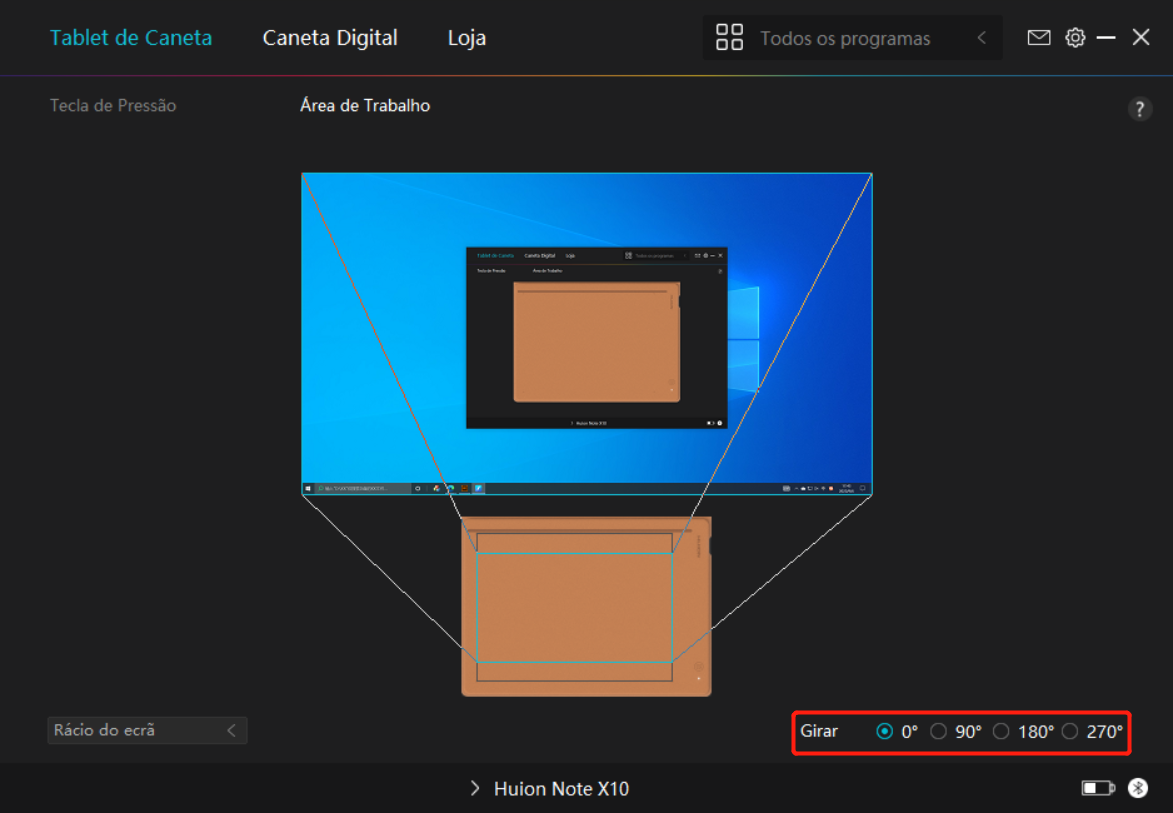Open the Rácio do ecrã dropdown

point(147,730)
